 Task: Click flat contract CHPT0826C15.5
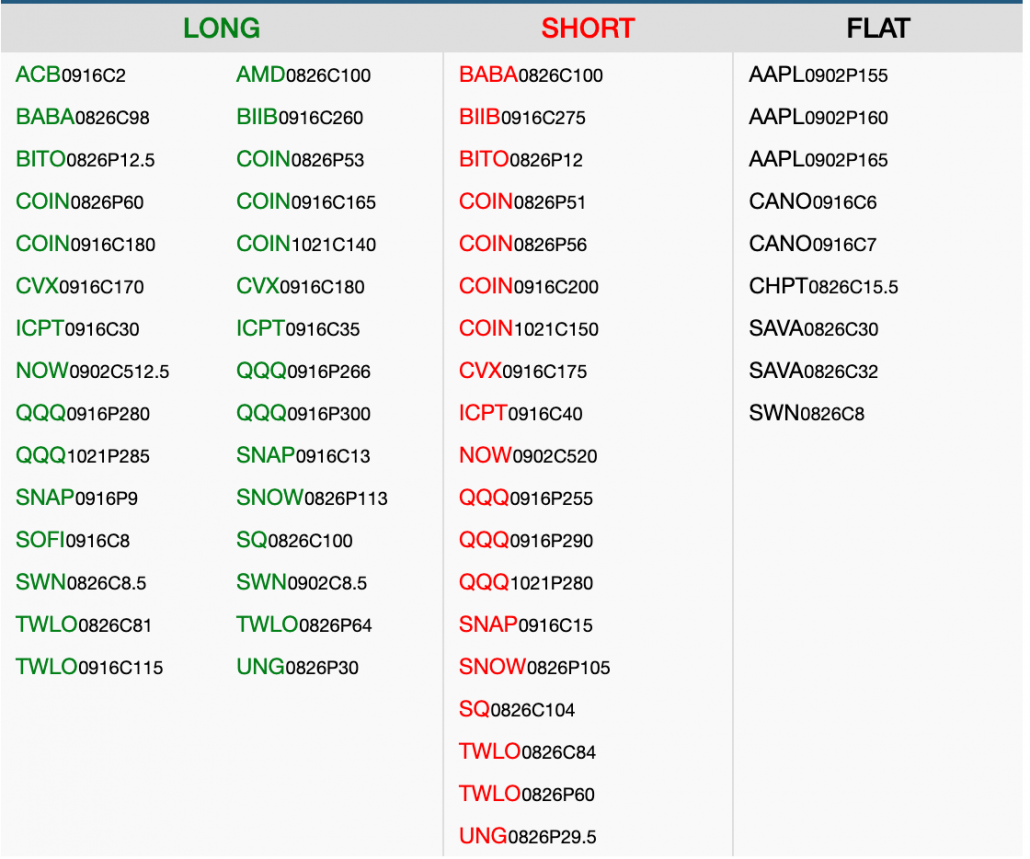click(x=823, y=287)
